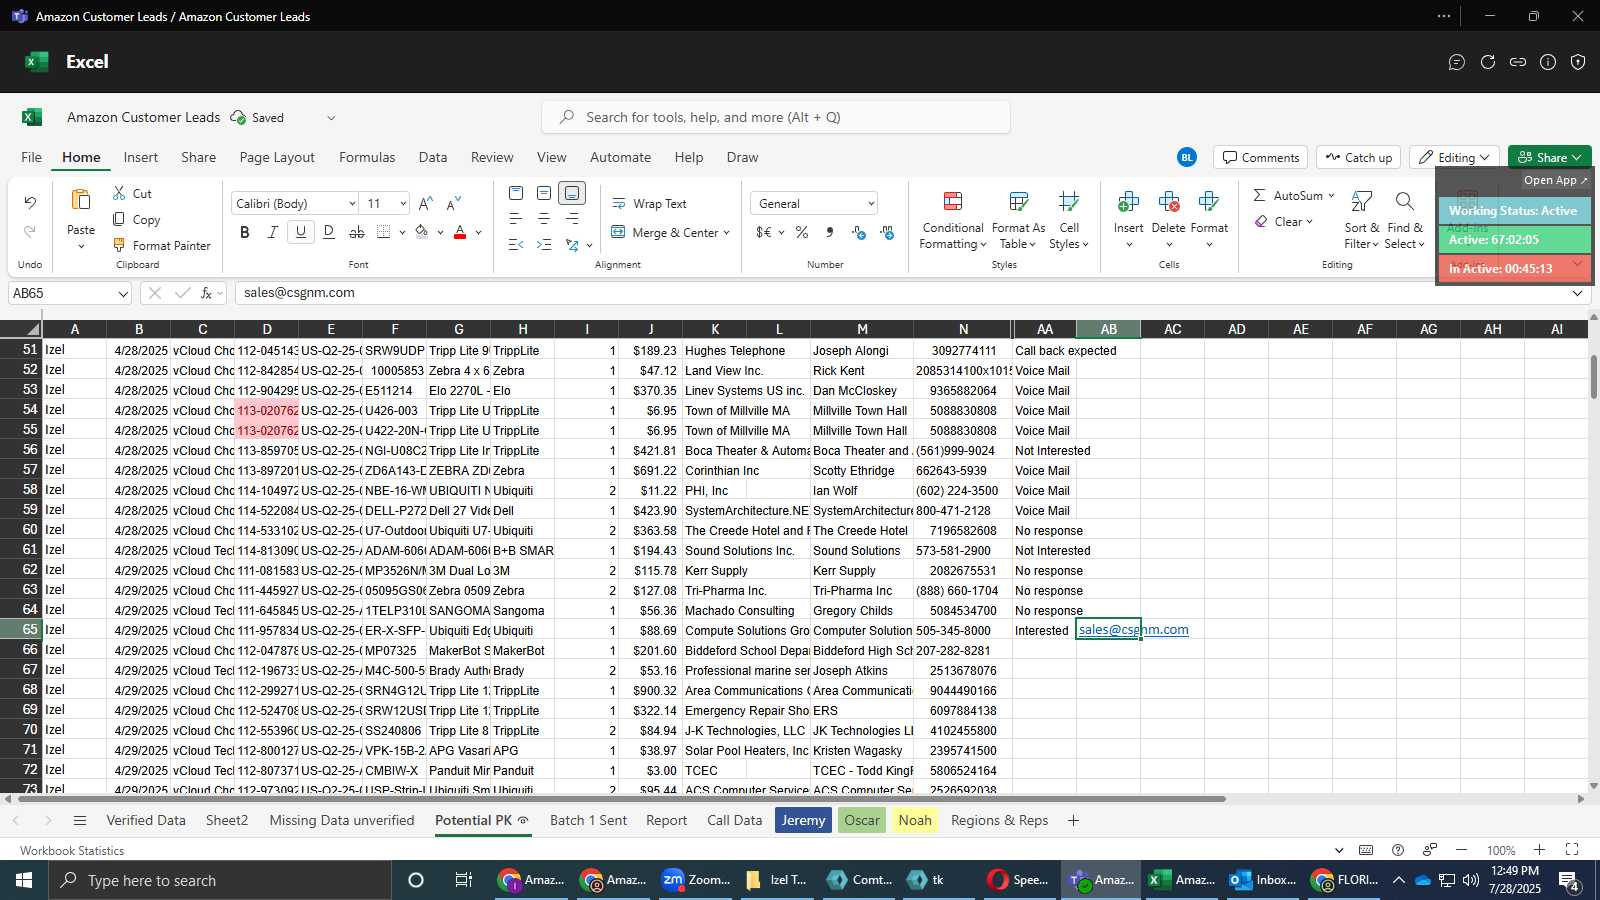Open the Calibri font name dropdown
1600x900 pixels.
tap(352, 203)
